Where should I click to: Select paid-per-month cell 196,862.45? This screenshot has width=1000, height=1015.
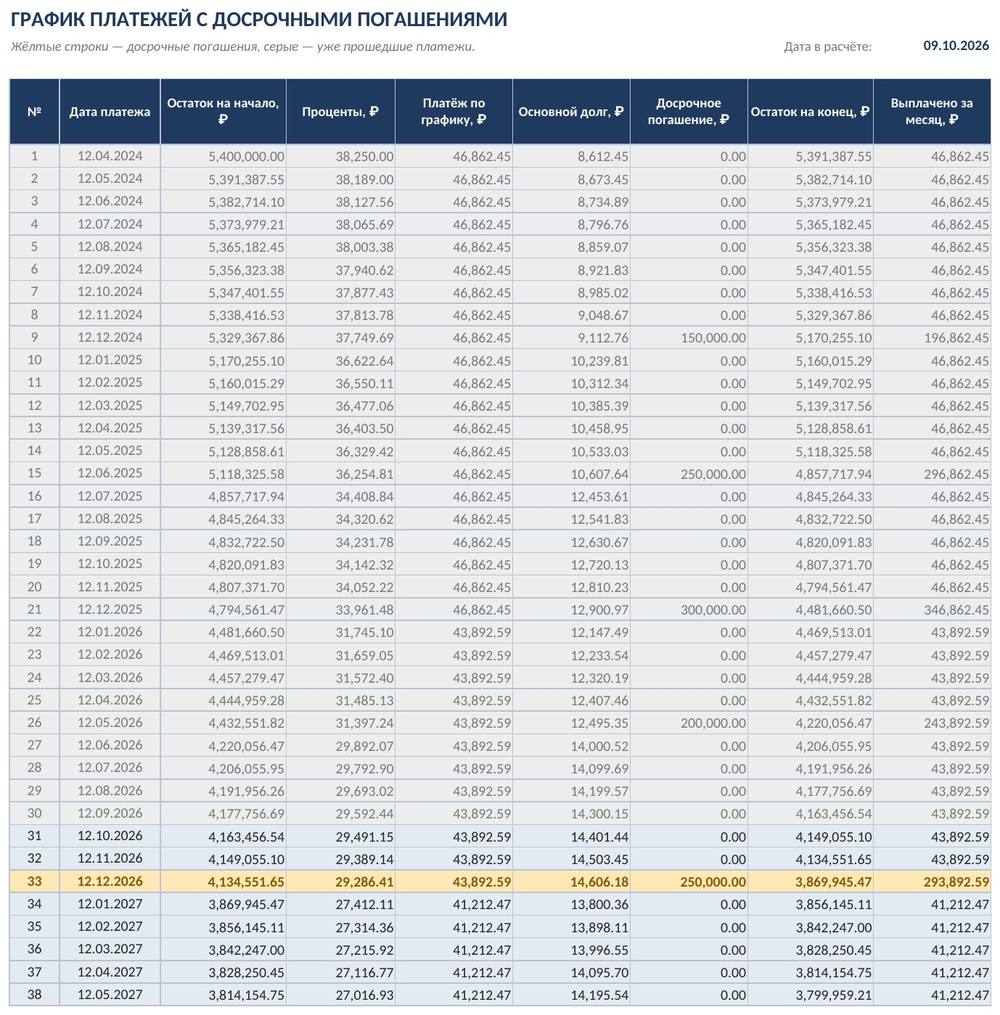pos(932,337)
